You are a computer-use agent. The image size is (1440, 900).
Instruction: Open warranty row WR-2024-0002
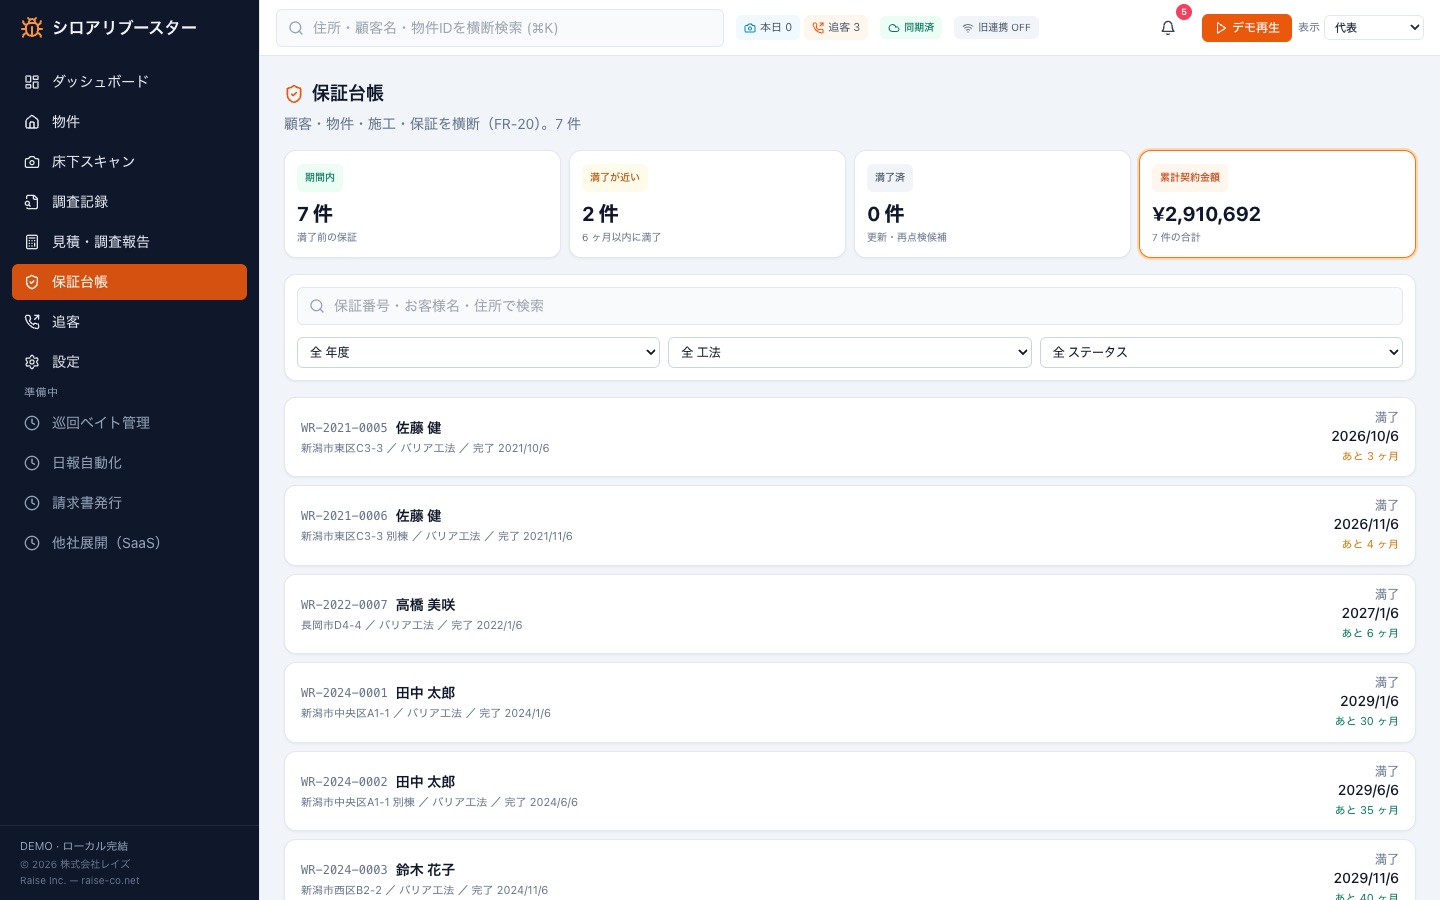coord(850,791)
